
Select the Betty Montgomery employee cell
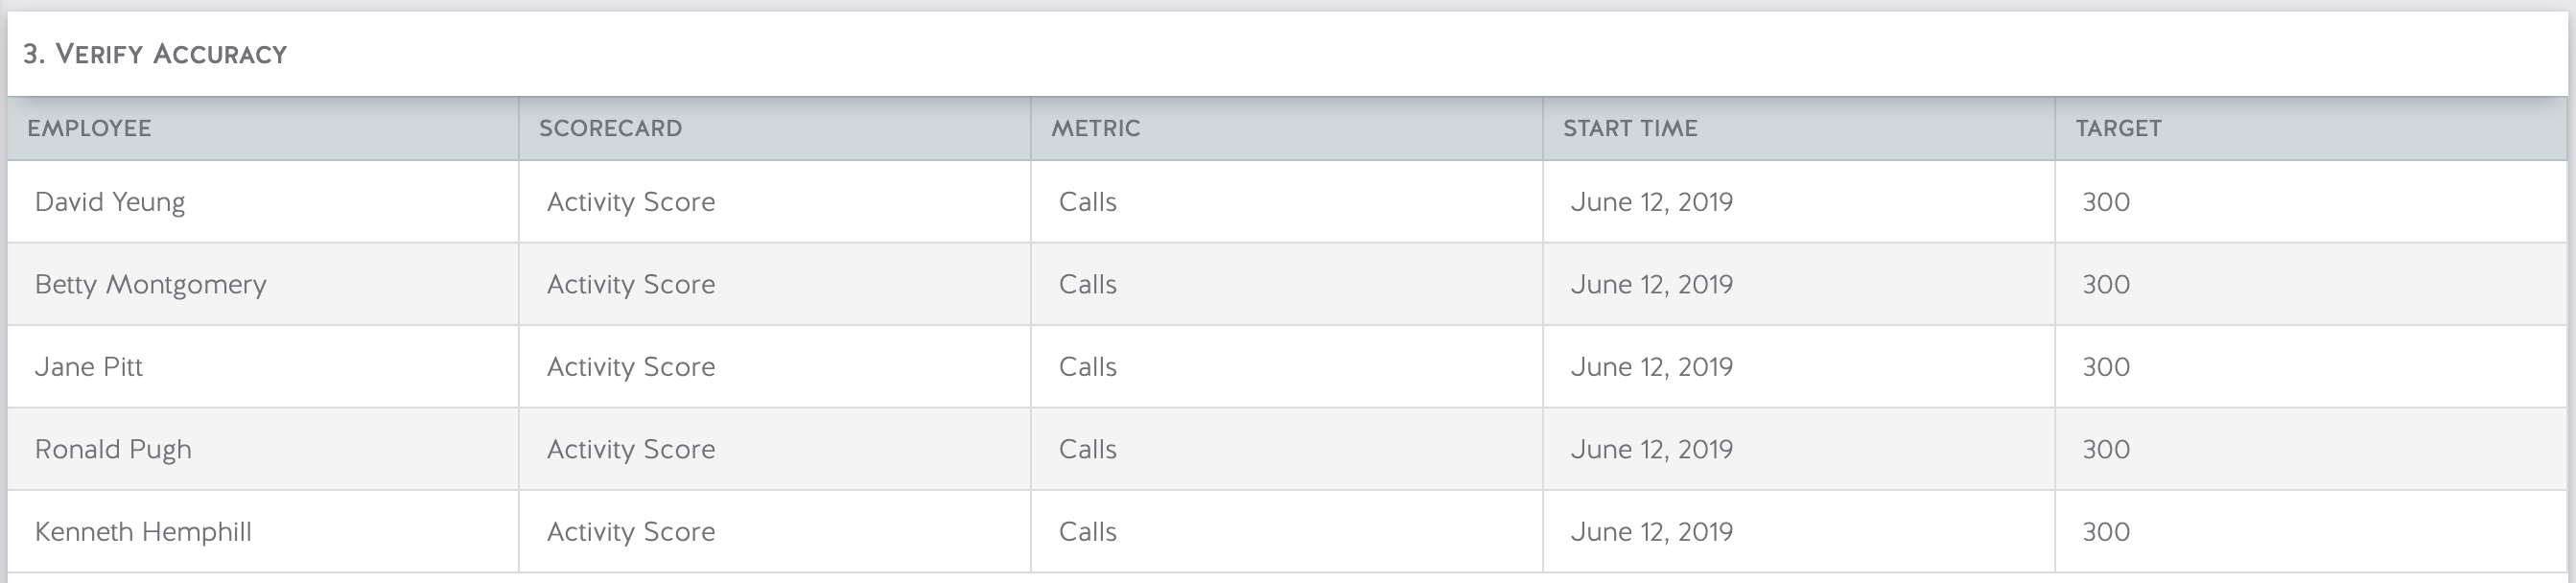point(263,284)
